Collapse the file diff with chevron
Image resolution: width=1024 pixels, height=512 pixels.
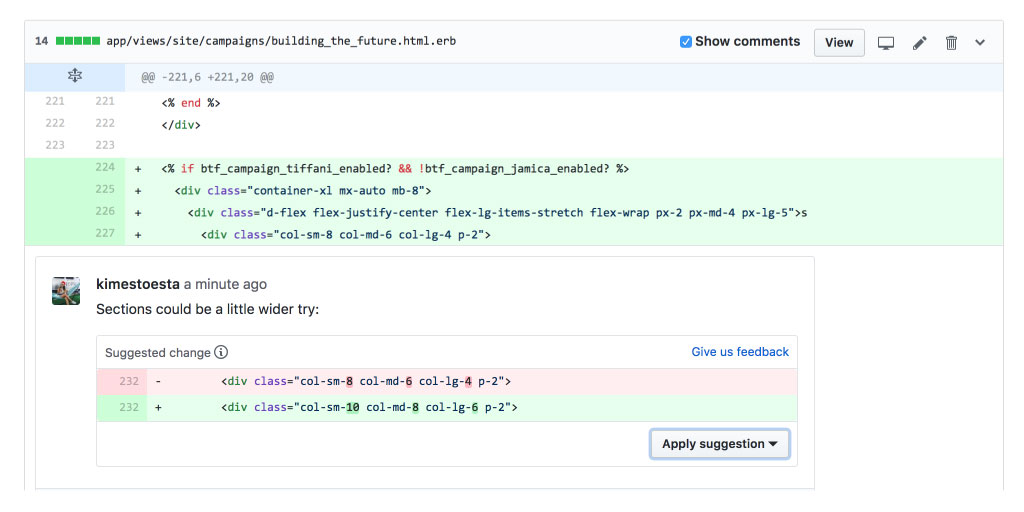click(x=980, y=43)
